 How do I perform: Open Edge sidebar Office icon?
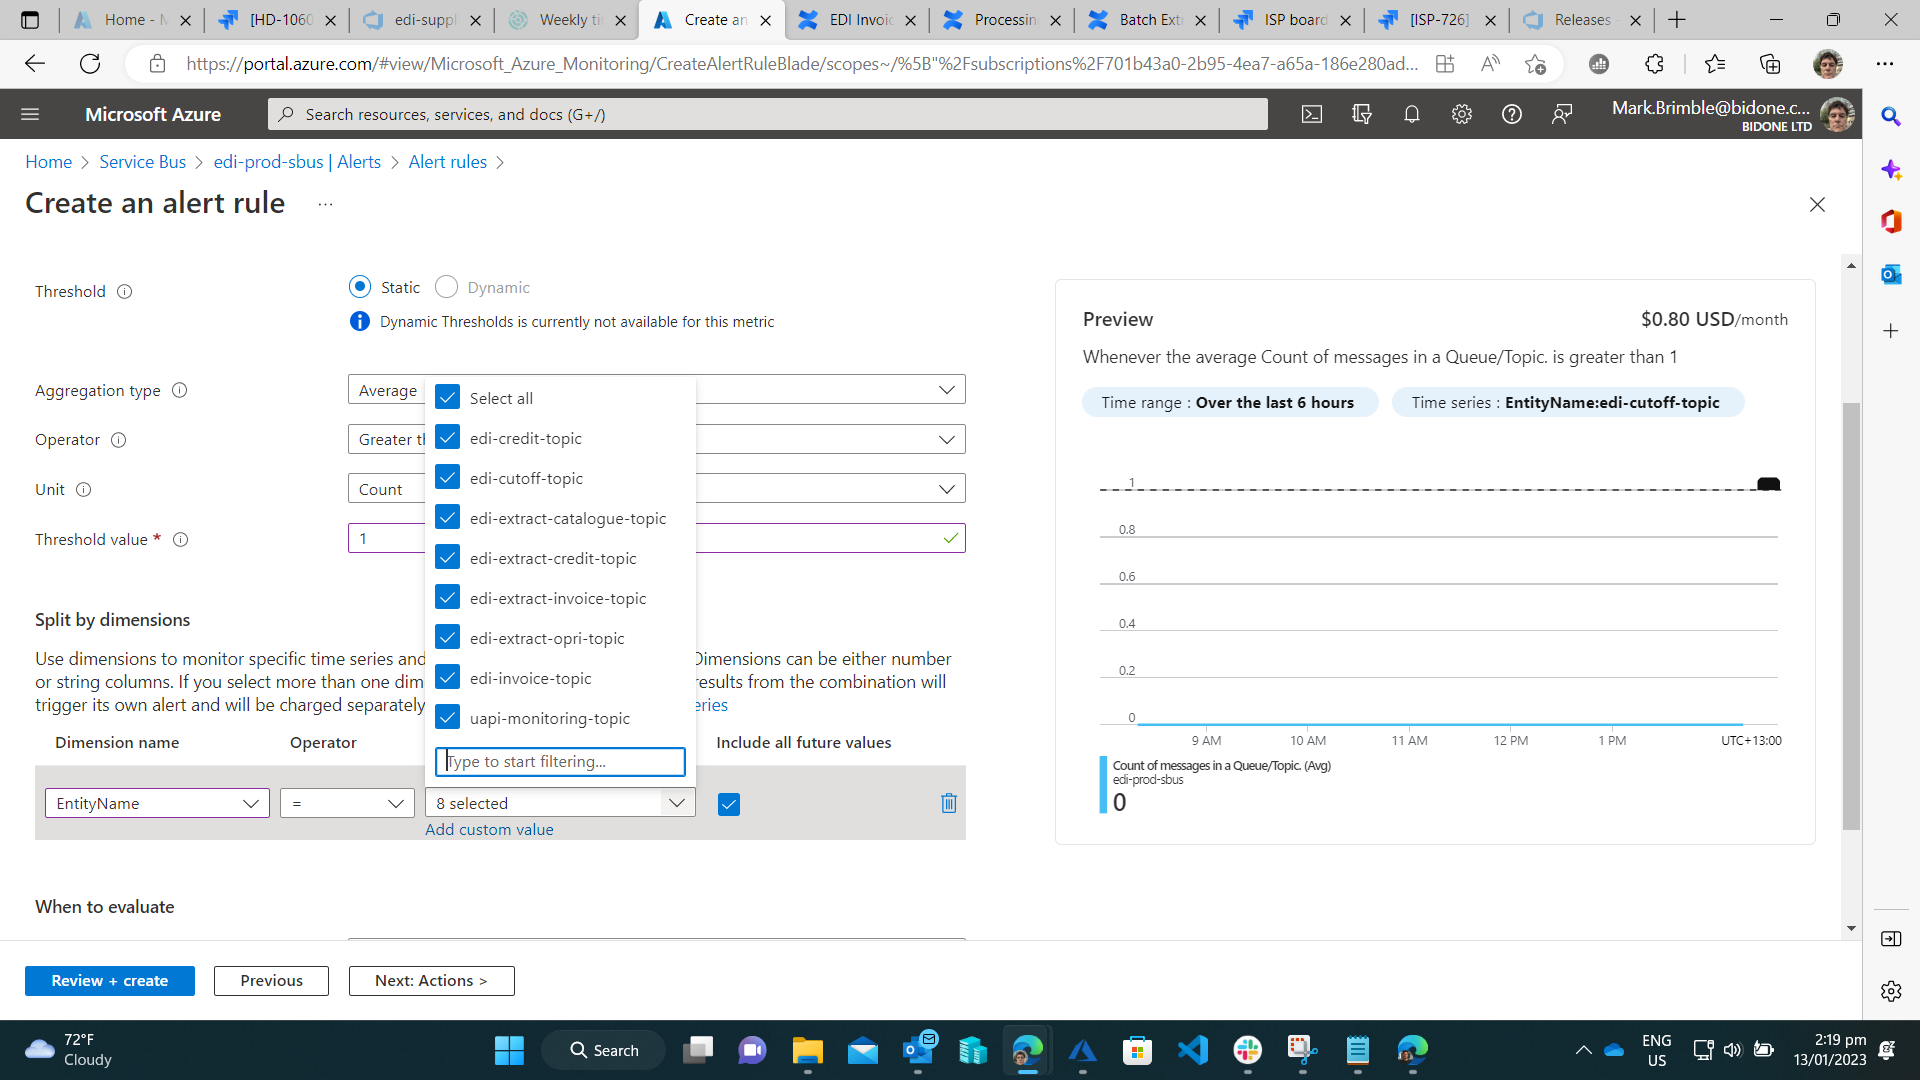[x=1890, y=221]
